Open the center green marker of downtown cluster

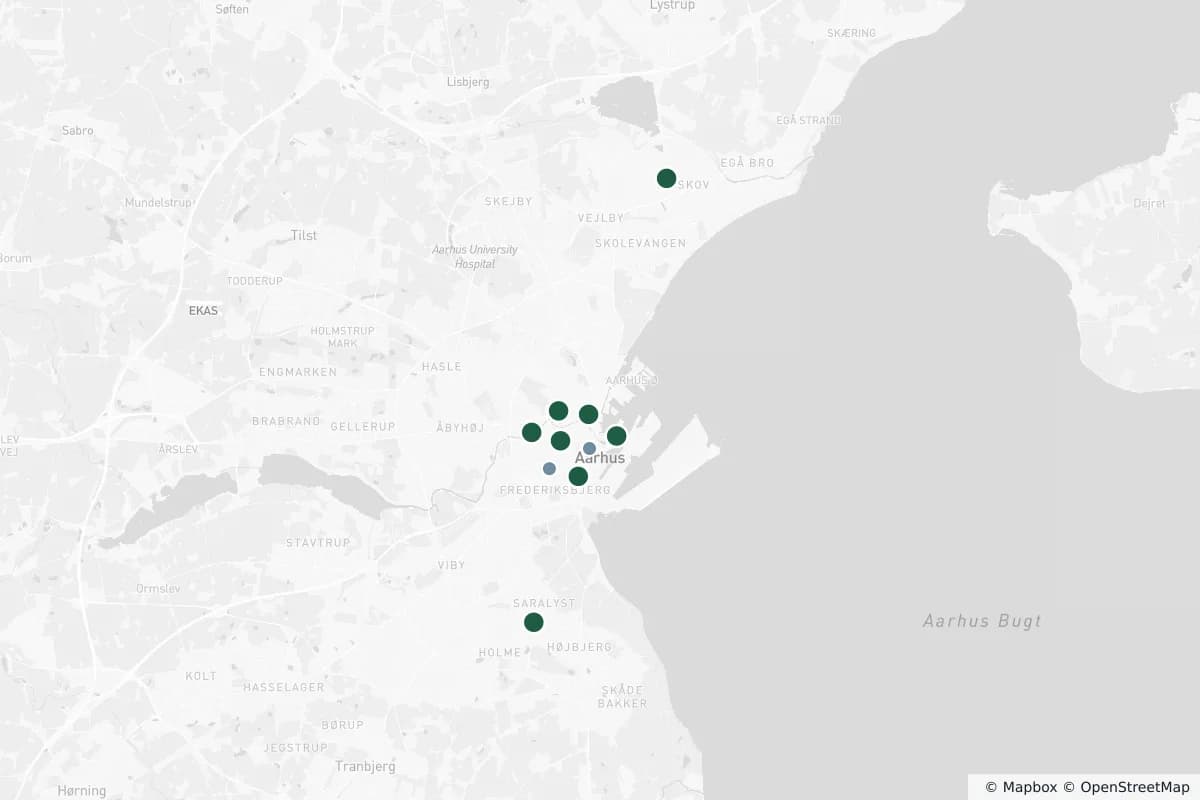[560, 440]
